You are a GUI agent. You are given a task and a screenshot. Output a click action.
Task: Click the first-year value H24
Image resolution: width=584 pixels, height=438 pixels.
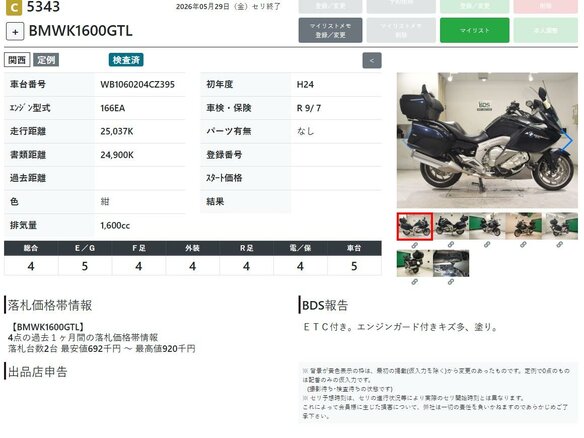click(x=305, y=85)
